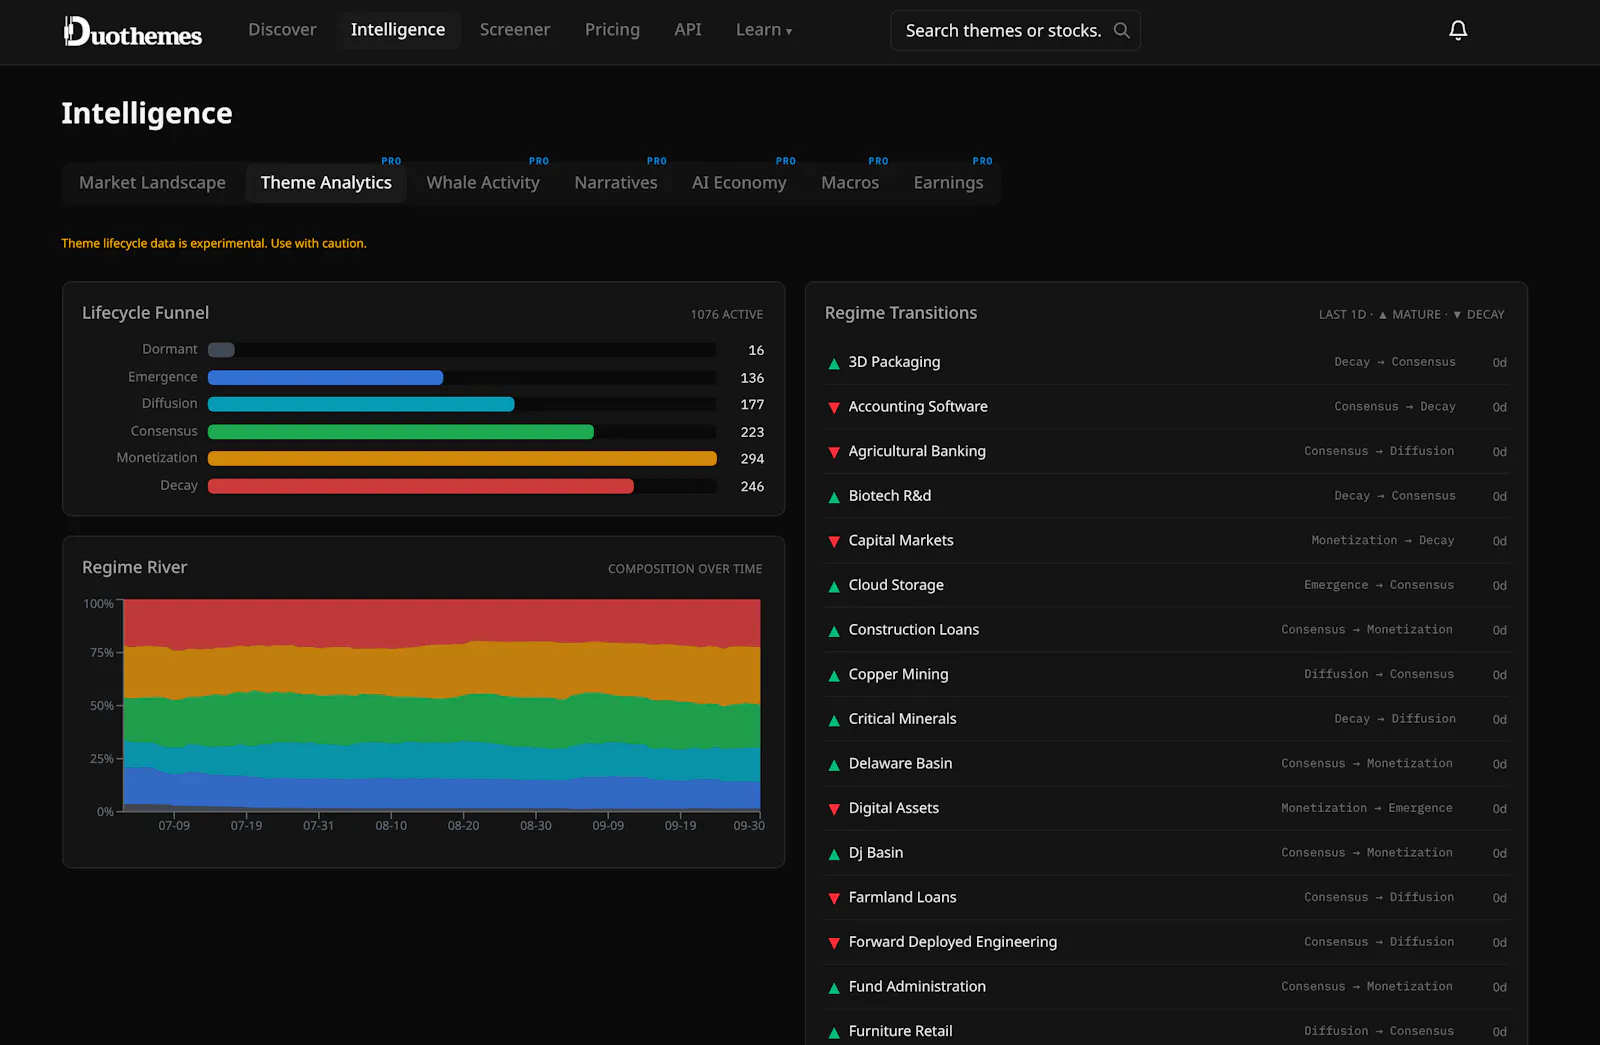Filter transitions by MATURE

coord(1410,315)
